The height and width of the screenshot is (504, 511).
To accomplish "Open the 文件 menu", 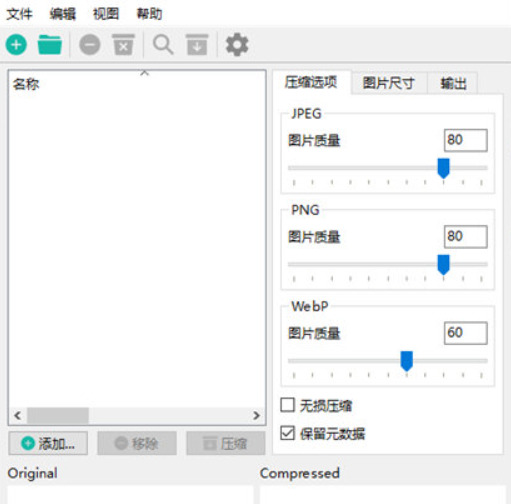I will (19, 14).
